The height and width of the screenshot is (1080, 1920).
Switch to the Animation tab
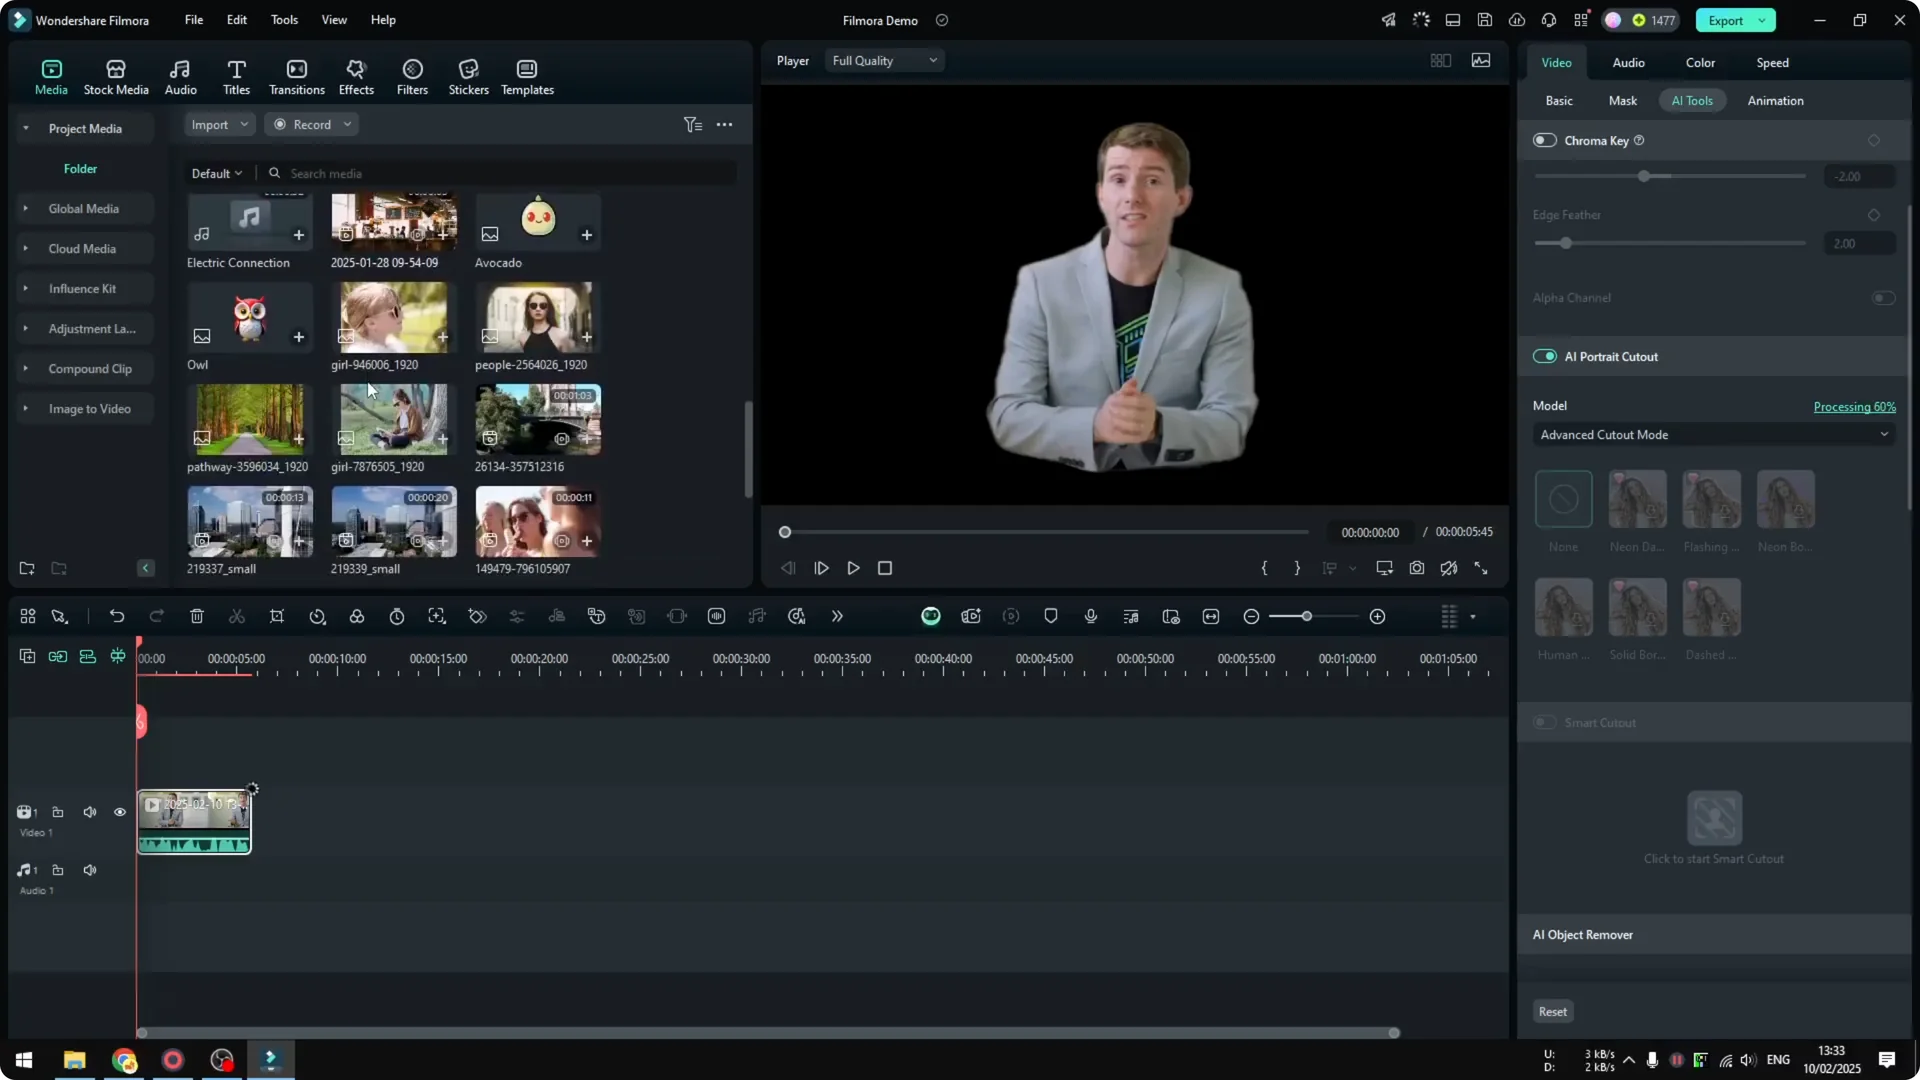(x=1775, y=100)
